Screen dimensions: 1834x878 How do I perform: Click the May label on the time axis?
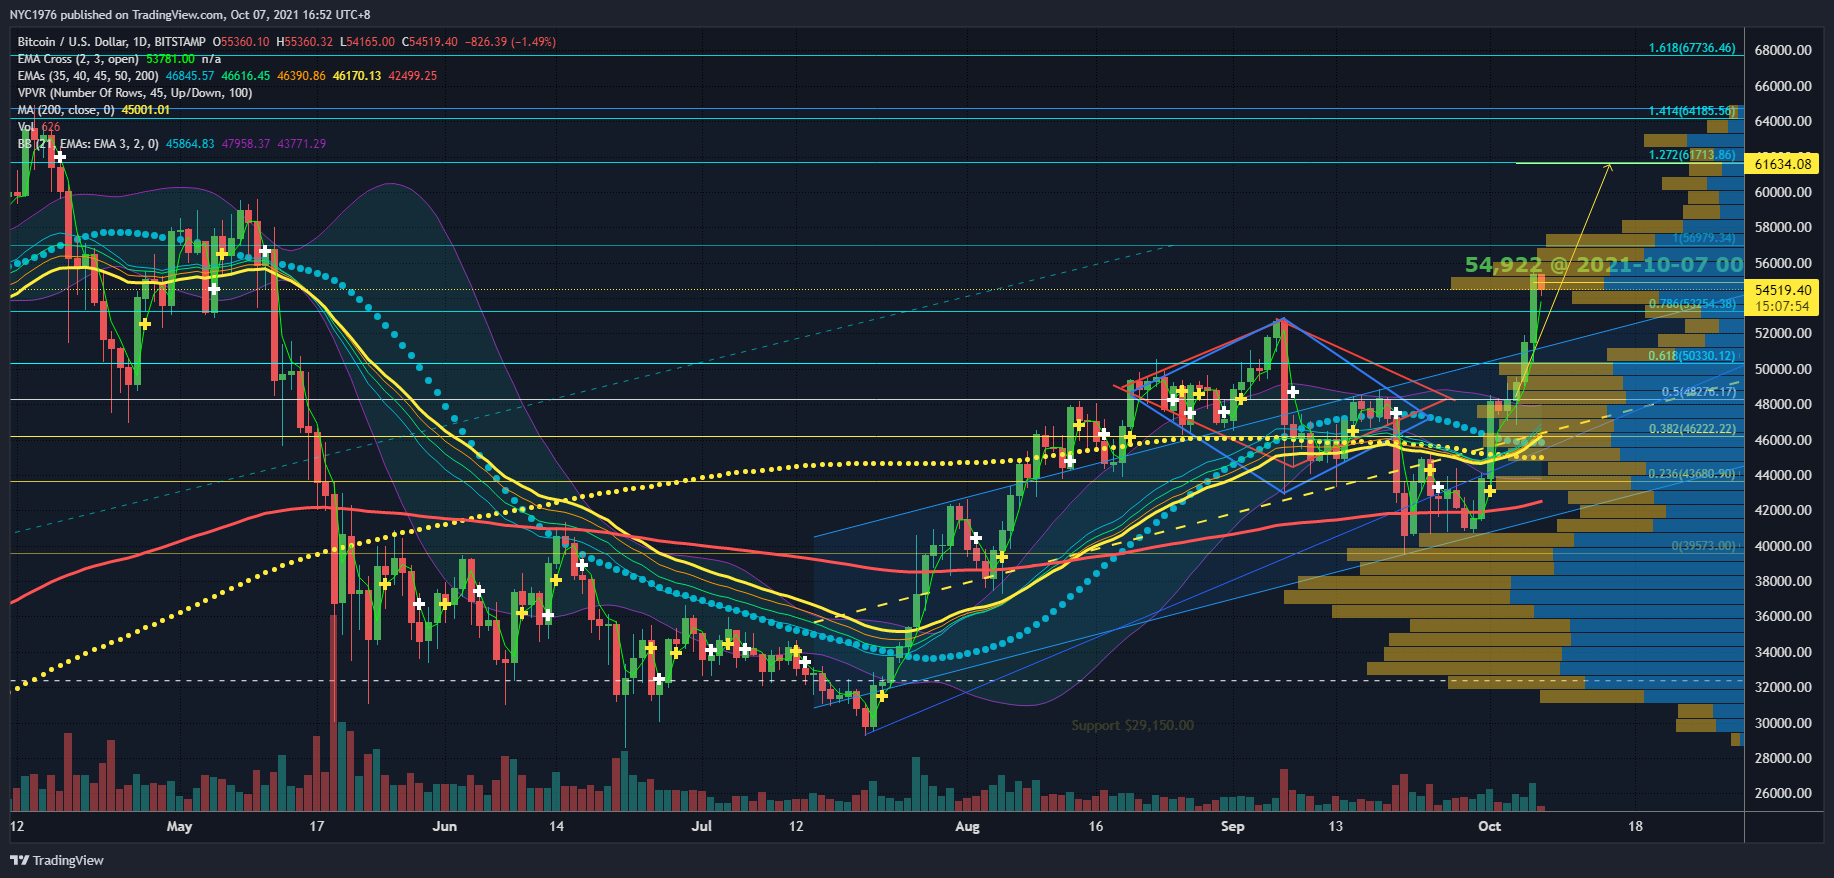179,826
